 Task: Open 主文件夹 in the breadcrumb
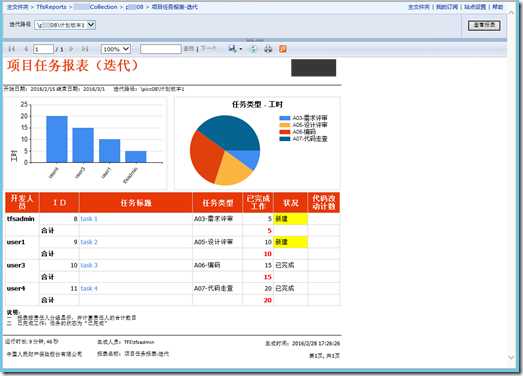point(18,7)
